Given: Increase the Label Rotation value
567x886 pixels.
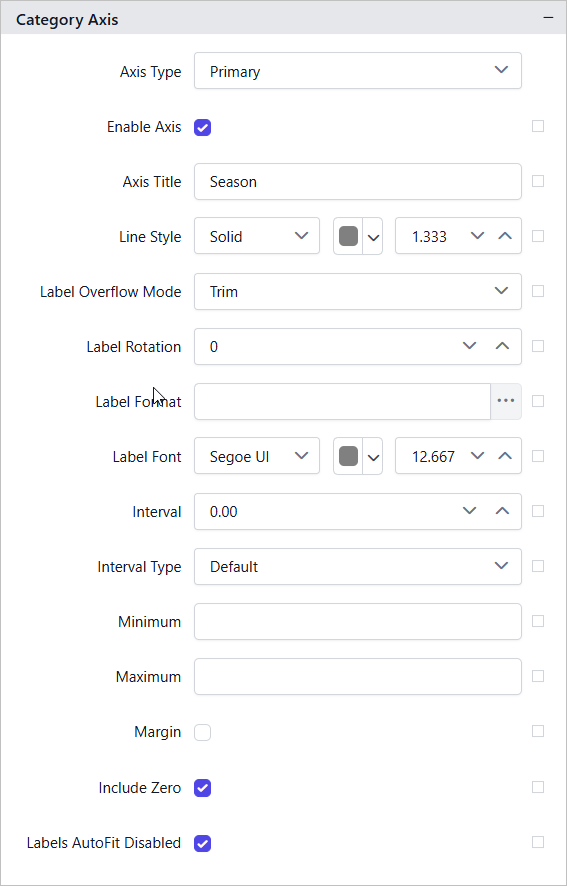Looking at the screenshot, I should [x=502, y=346].
